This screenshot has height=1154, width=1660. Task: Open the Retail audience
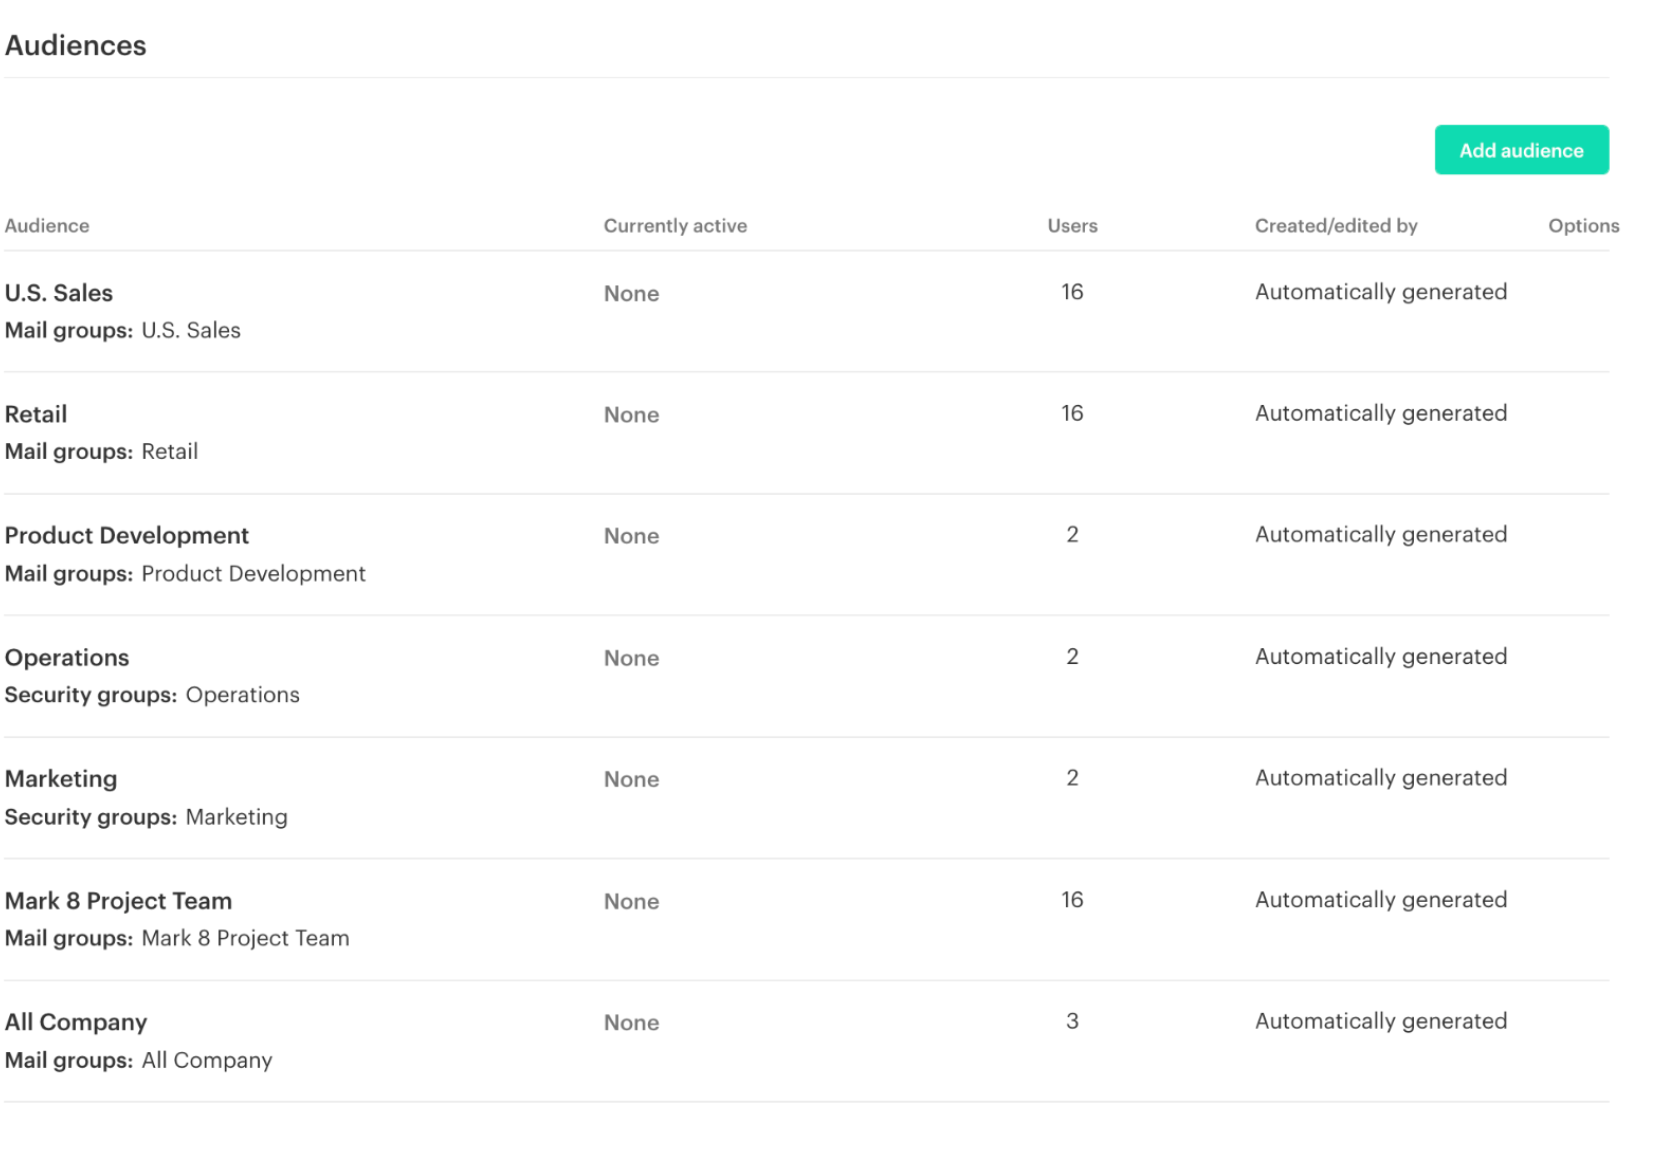(35, 413)
